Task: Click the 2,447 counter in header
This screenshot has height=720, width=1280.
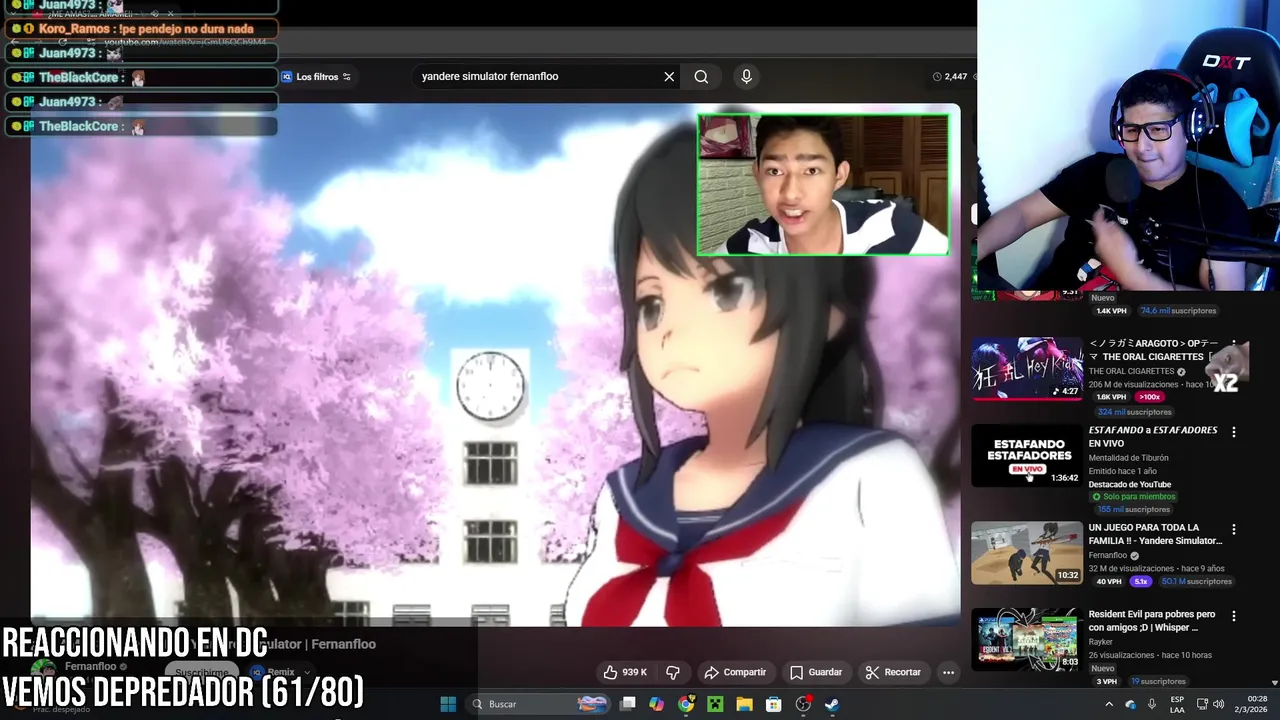Action: click(x=949, y=77)
